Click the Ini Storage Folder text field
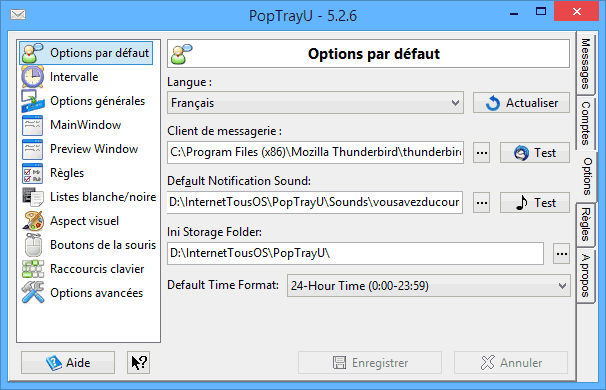Image resolution: width=606 pixels, height=390 pixels. pyautogui.click(x=356, y=254)
